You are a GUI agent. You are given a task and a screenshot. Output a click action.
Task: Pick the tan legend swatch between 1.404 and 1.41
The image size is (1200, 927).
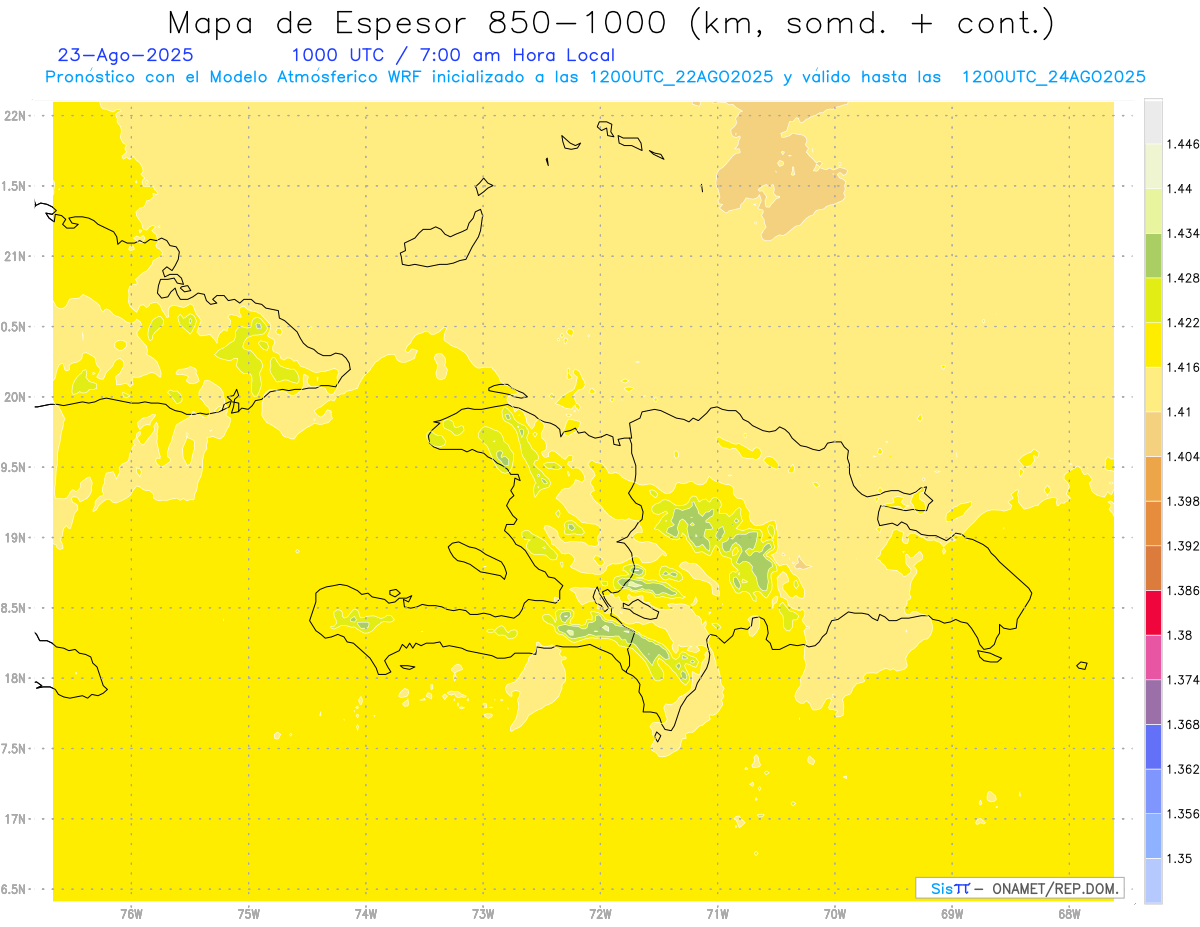(1153, 434)
